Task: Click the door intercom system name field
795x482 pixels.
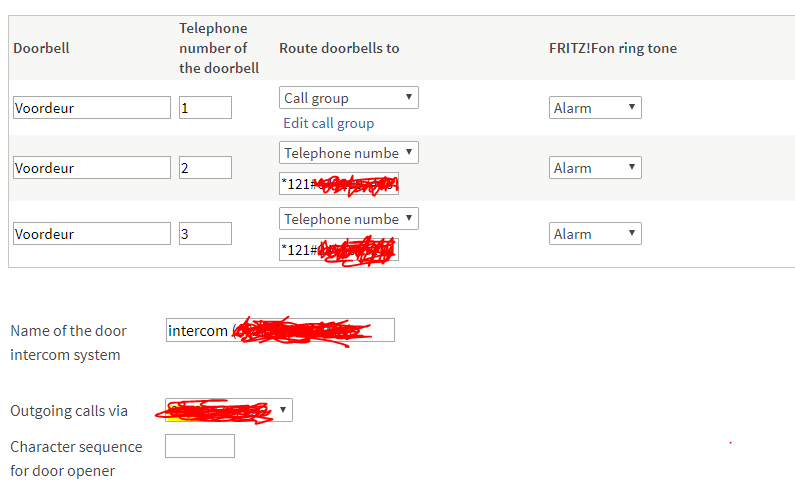Action: pyautogui.click(x=280, y=330)
